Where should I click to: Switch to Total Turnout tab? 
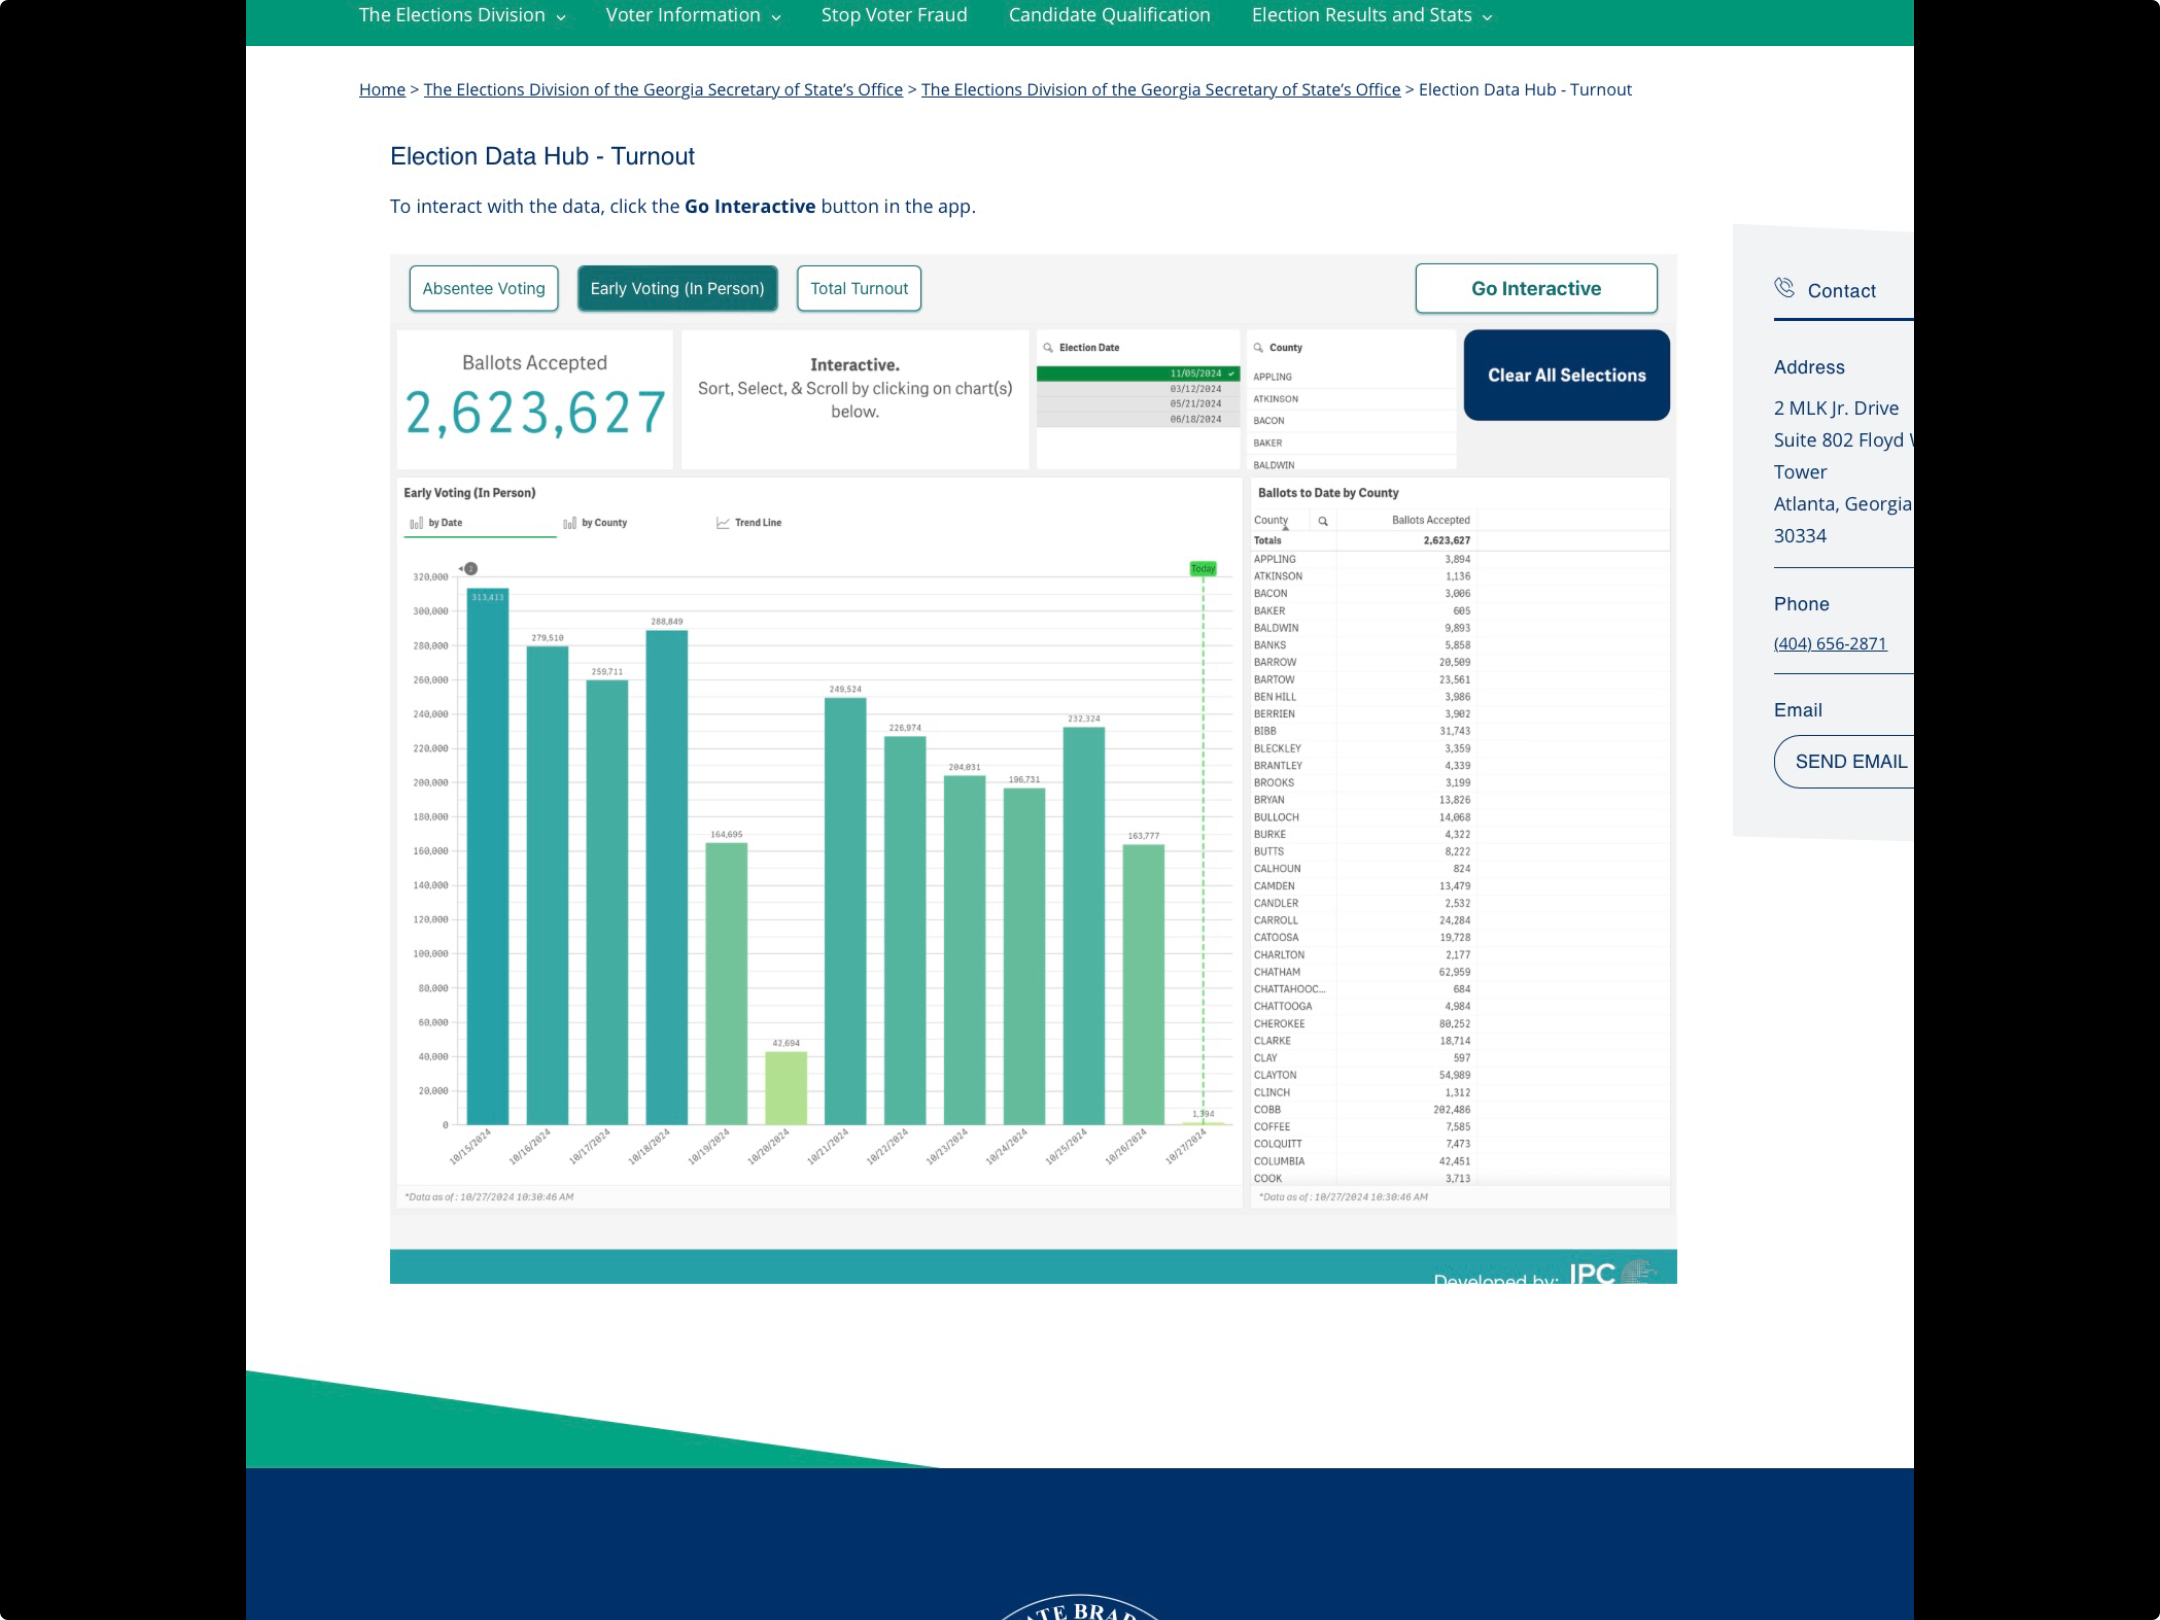(x=859, y=289)
